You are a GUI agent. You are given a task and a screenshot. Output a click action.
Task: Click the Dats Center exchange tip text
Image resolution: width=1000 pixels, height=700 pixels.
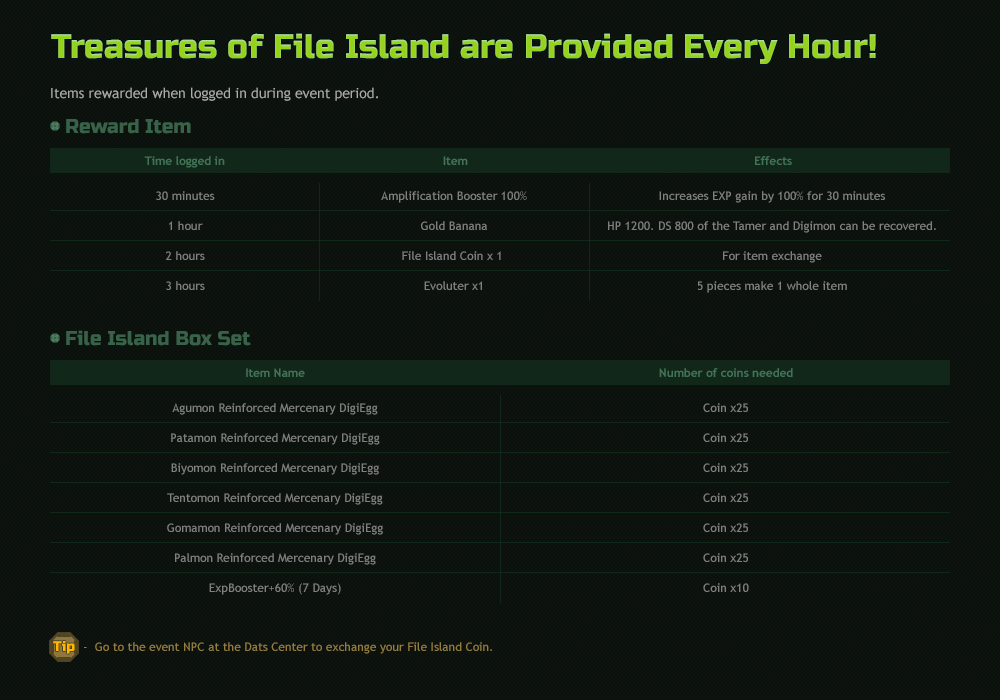[x=293, y=646]
